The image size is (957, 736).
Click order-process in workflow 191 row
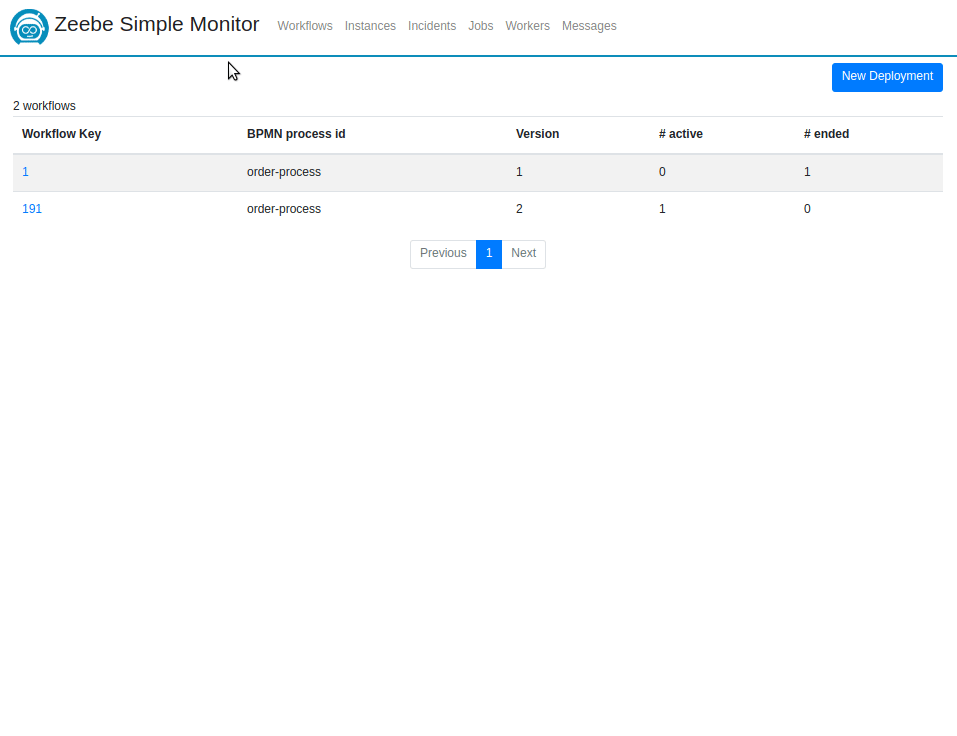pos(284,209)
